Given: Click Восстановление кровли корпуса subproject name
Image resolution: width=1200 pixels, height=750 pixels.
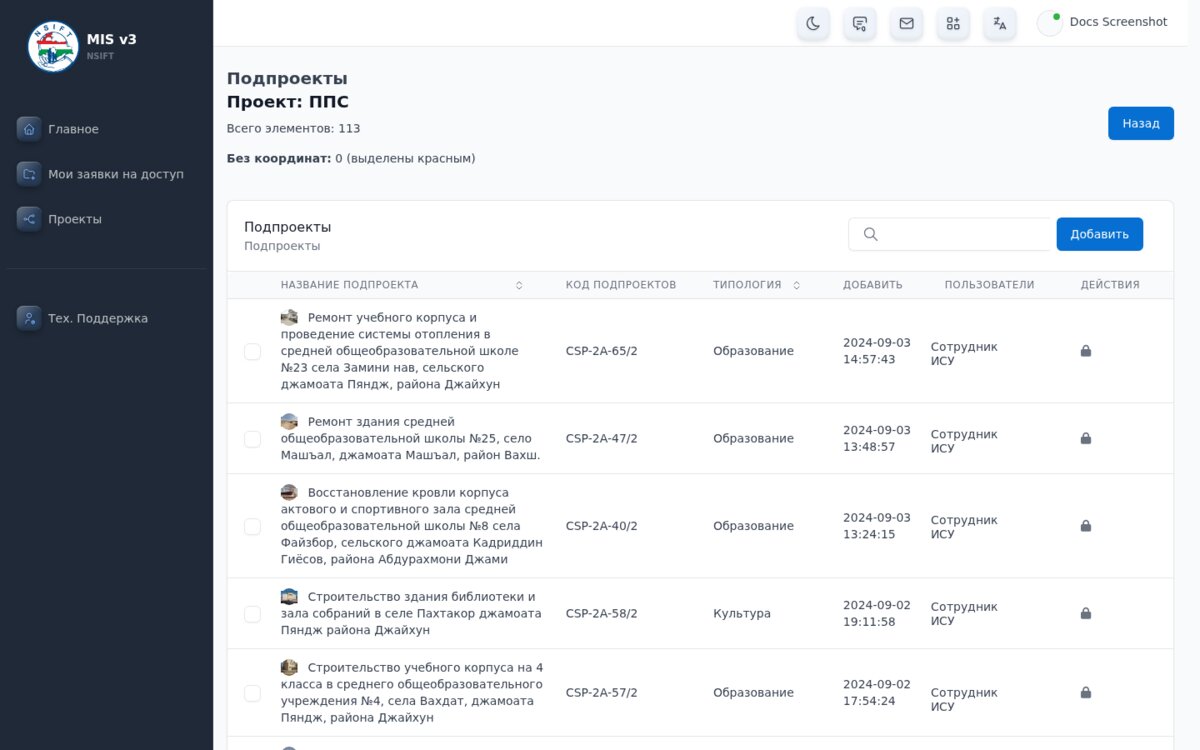Looking at the screenshot, I should point(412,526).
